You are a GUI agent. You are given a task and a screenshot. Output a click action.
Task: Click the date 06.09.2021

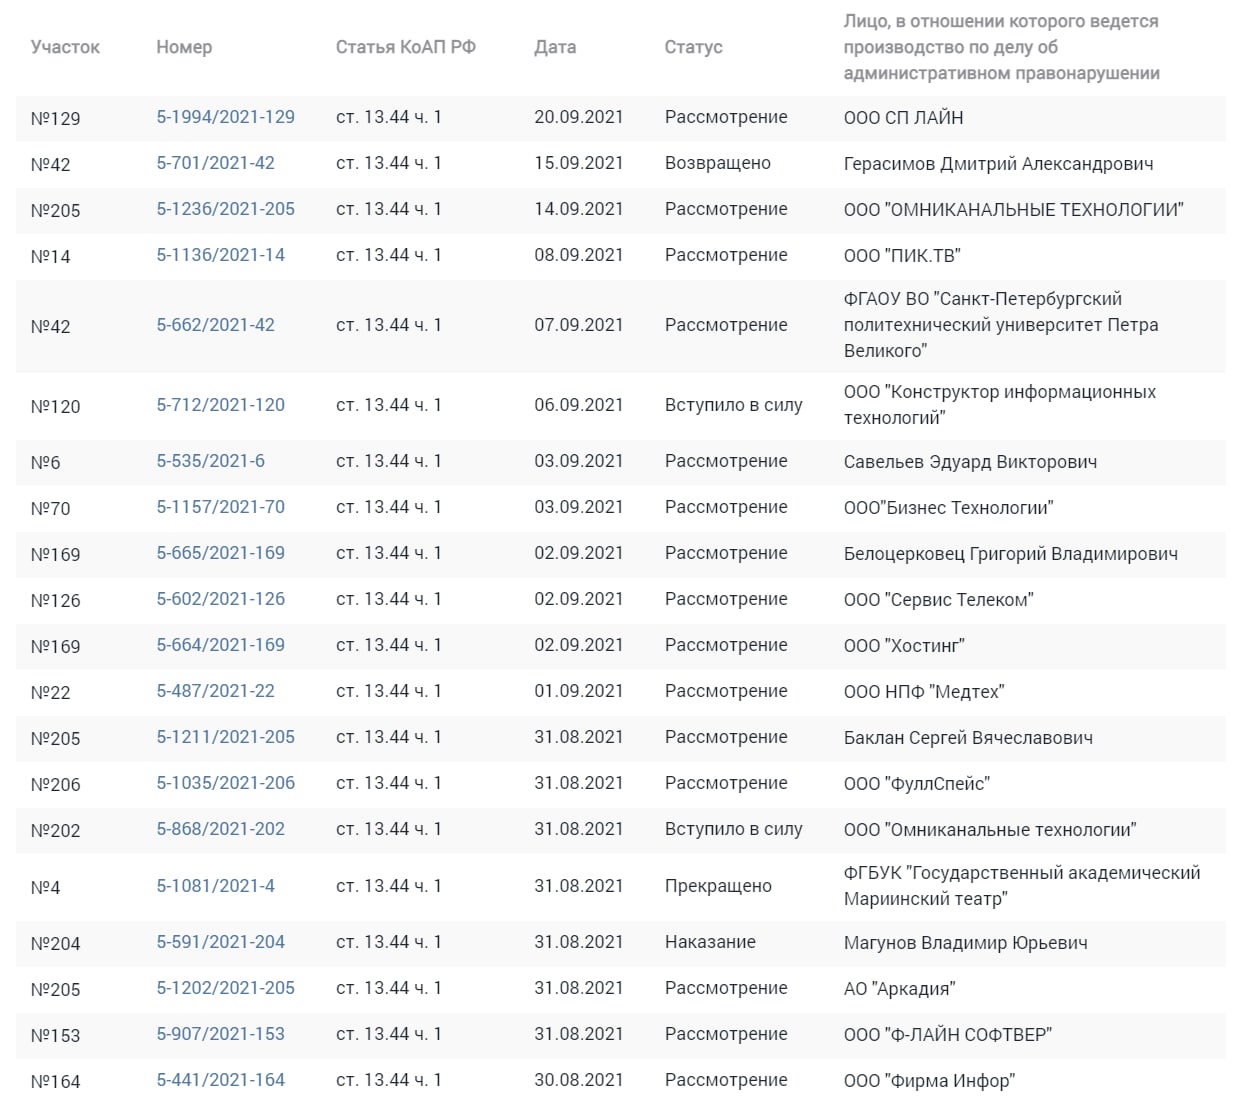point(578,405)
